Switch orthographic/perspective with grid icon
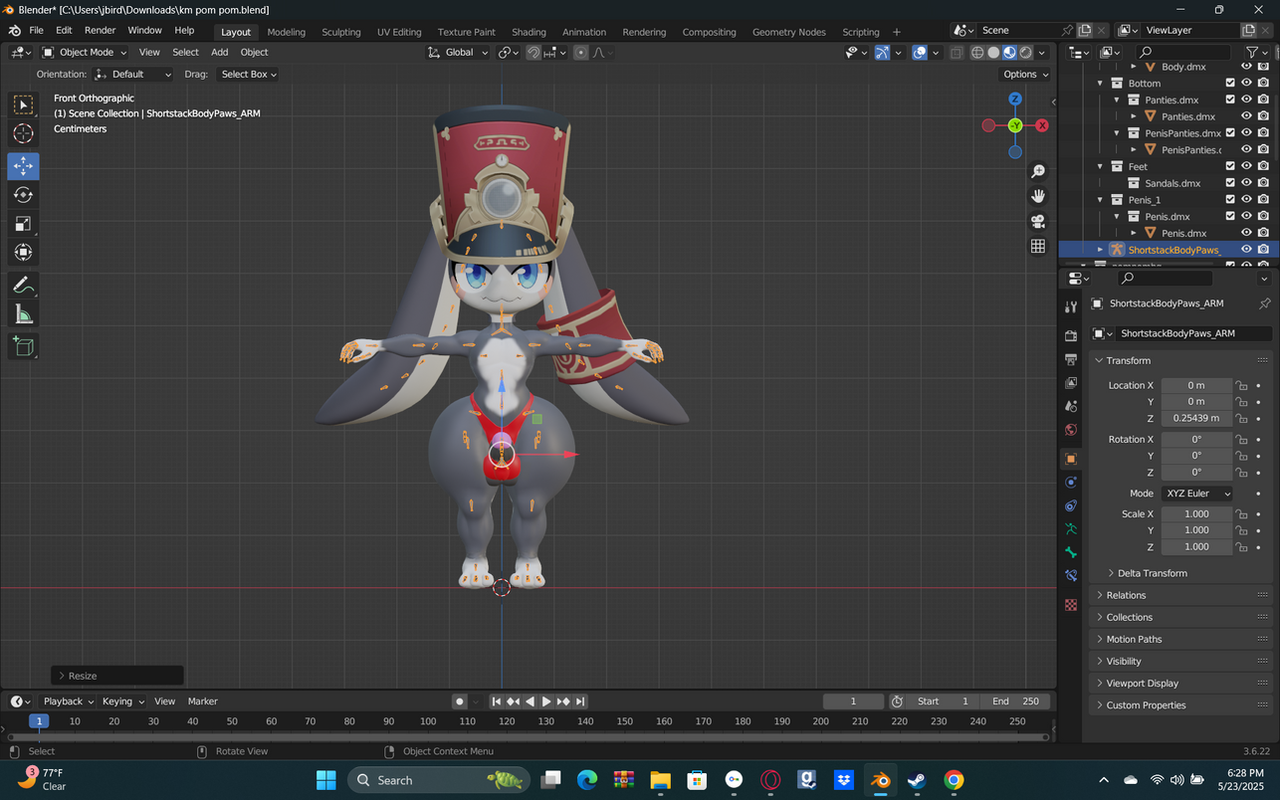This screenshot has height=800, width=1280. [x=1038, y=246]
